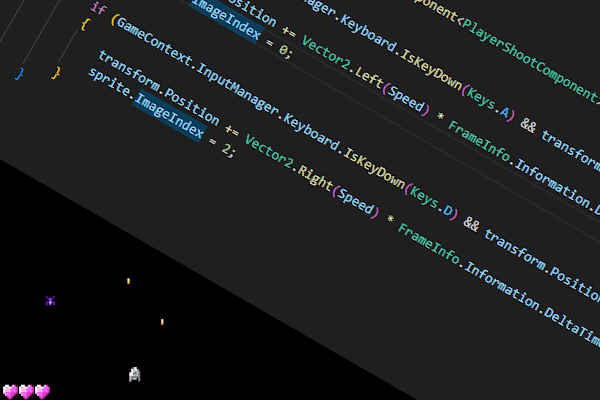Click the blue closing brace
The width and height of the screenshot is (600, 400).
coord(20,73)
